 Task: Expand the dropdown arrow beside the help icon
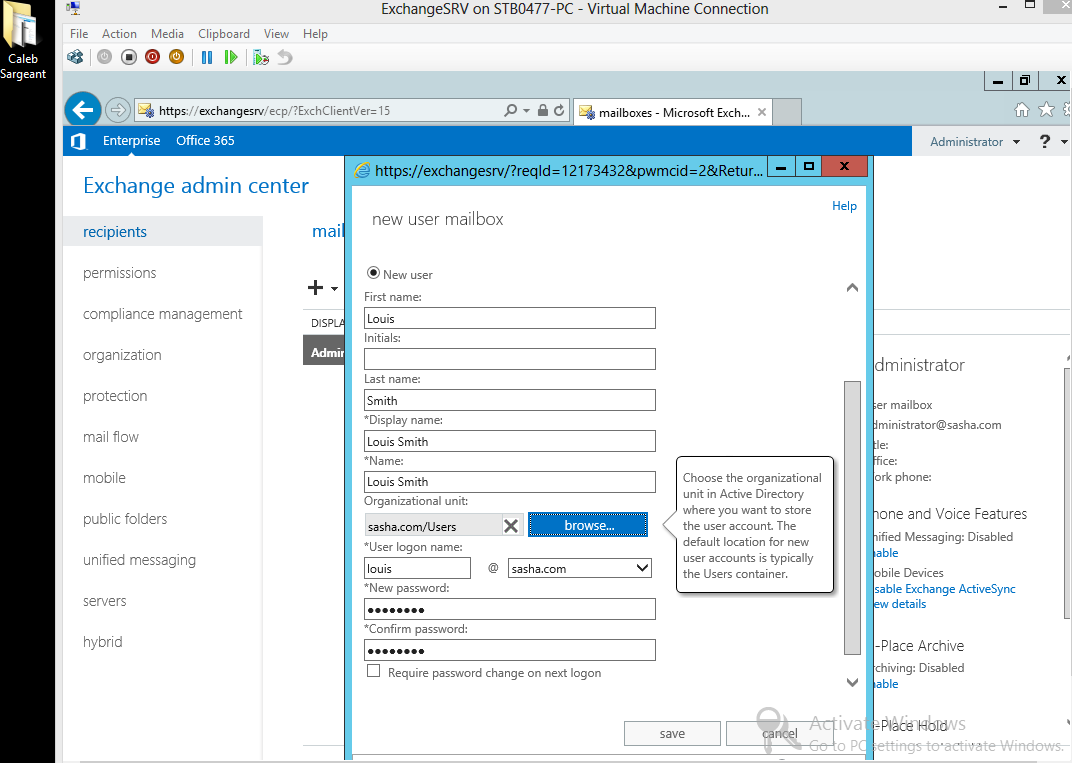tap(1064, 142)
